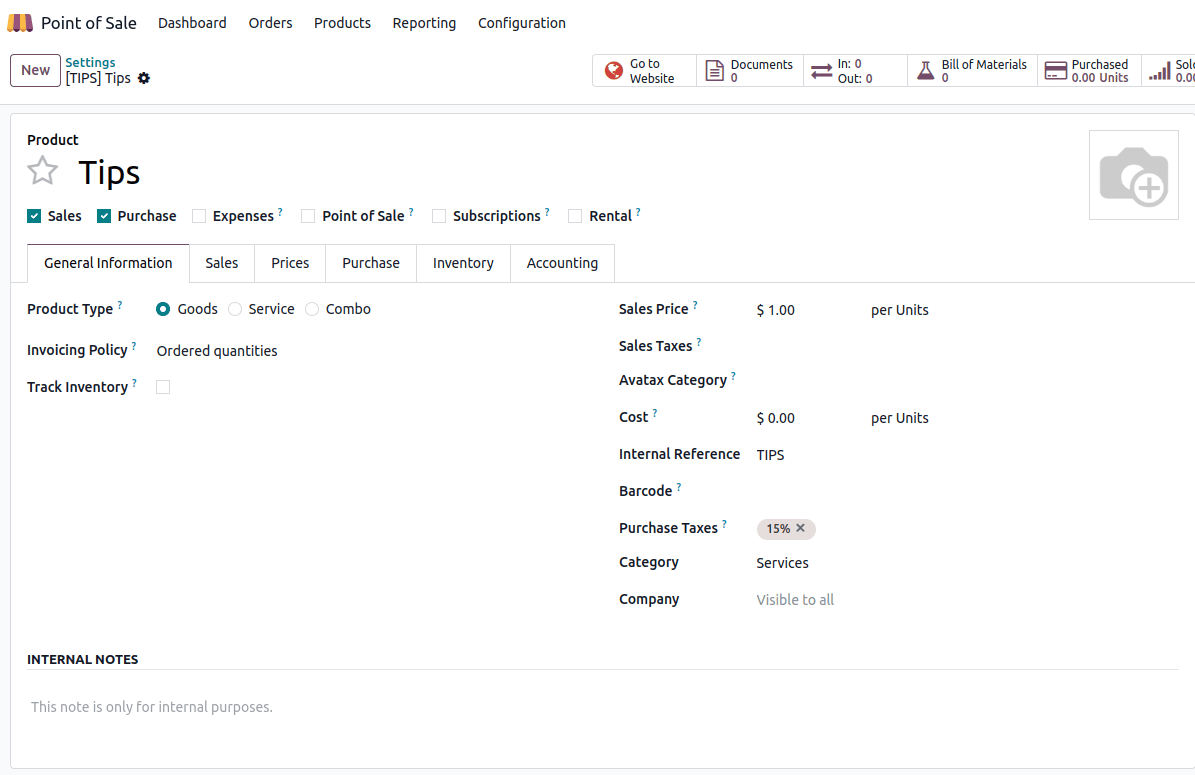The image size is (1195, 775).
Task: Click the Sales Price help question mark
Action: pyautogui.click(x=695, y=305)
